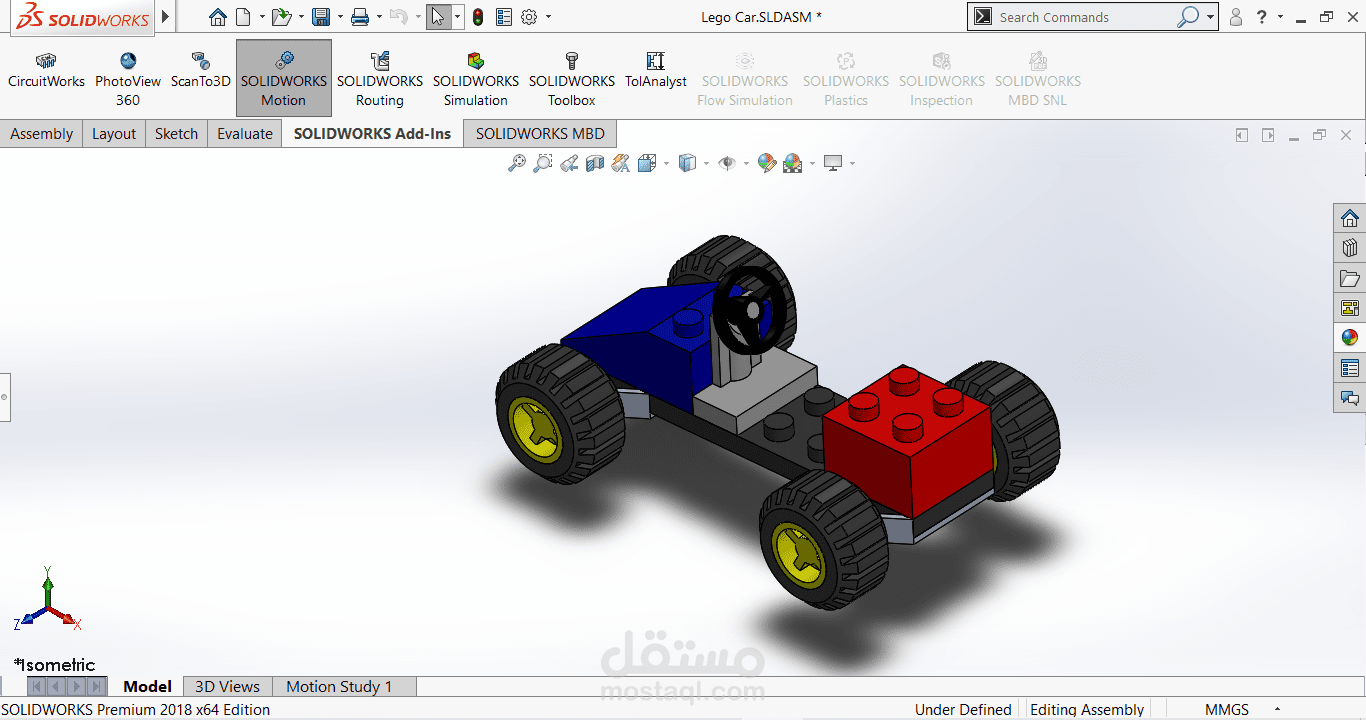1366x720 pixels.
Task: Click Apply Scene icon
Action: [x=793, y=163]
